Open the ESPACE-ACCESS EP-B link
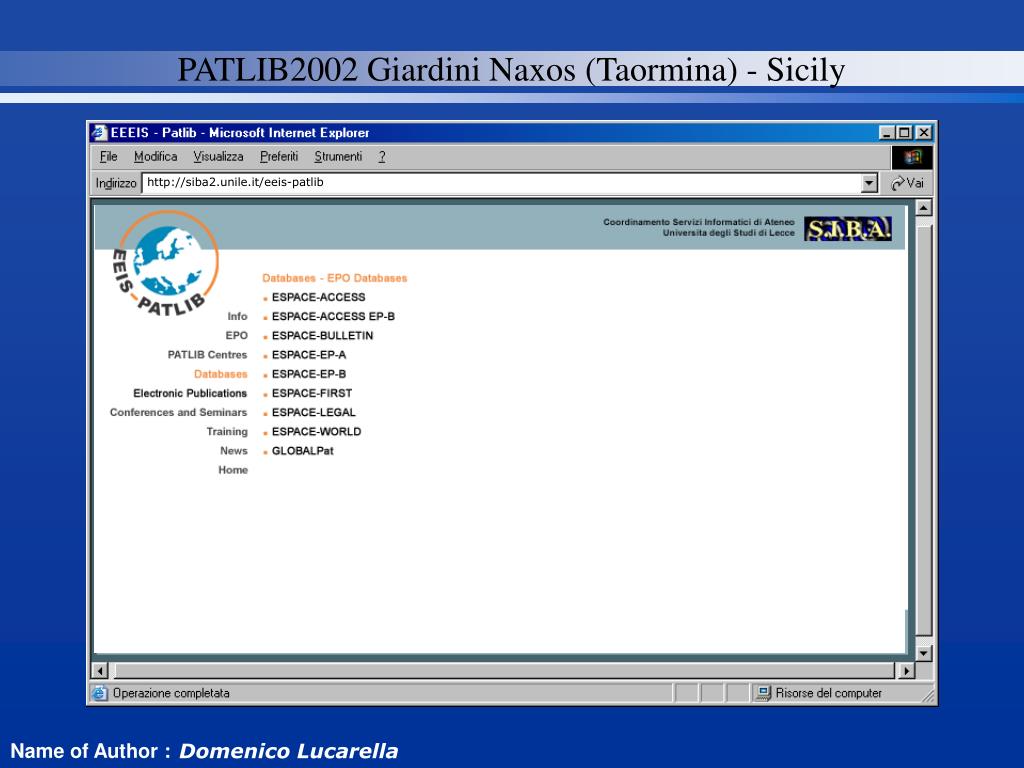Image resolution: width=1024 pixels, height=768 pixels. (x=333, y=316)
